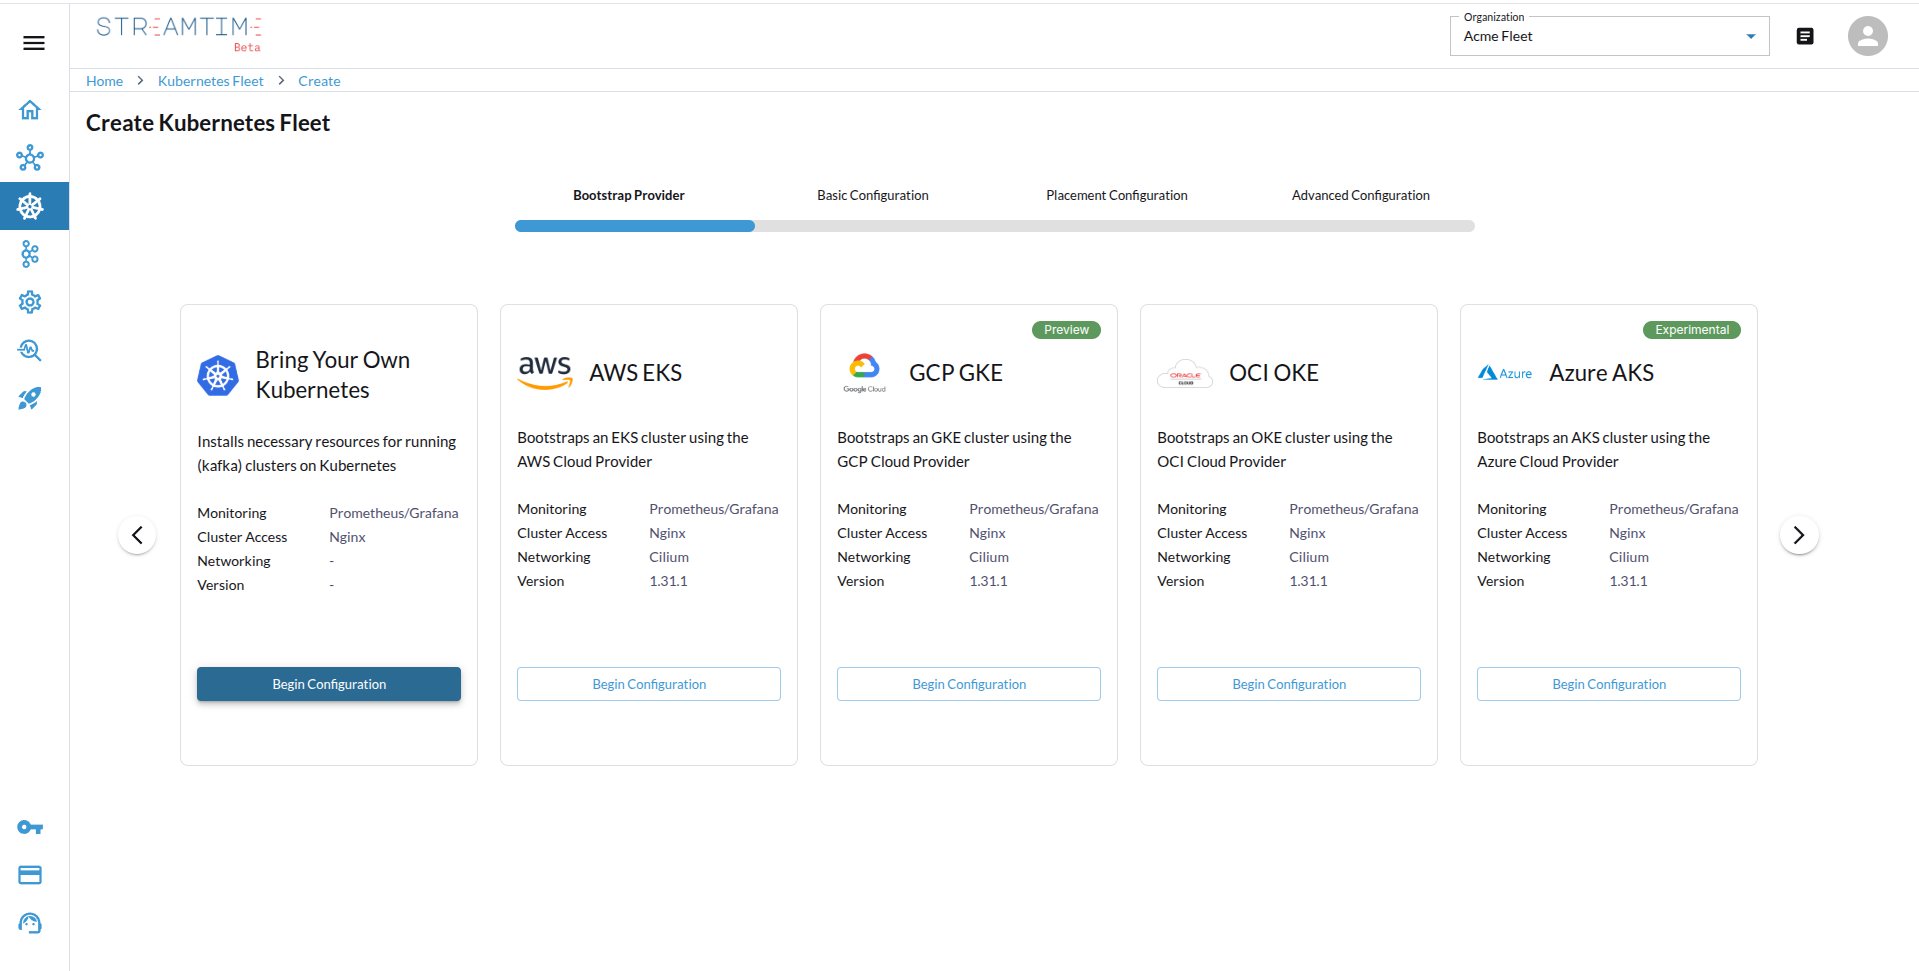This screenshot has height=971, width=1919.
Task: Open the rocket launch sidebar icon
Action: pyautogui.click(x=30, y=398)
